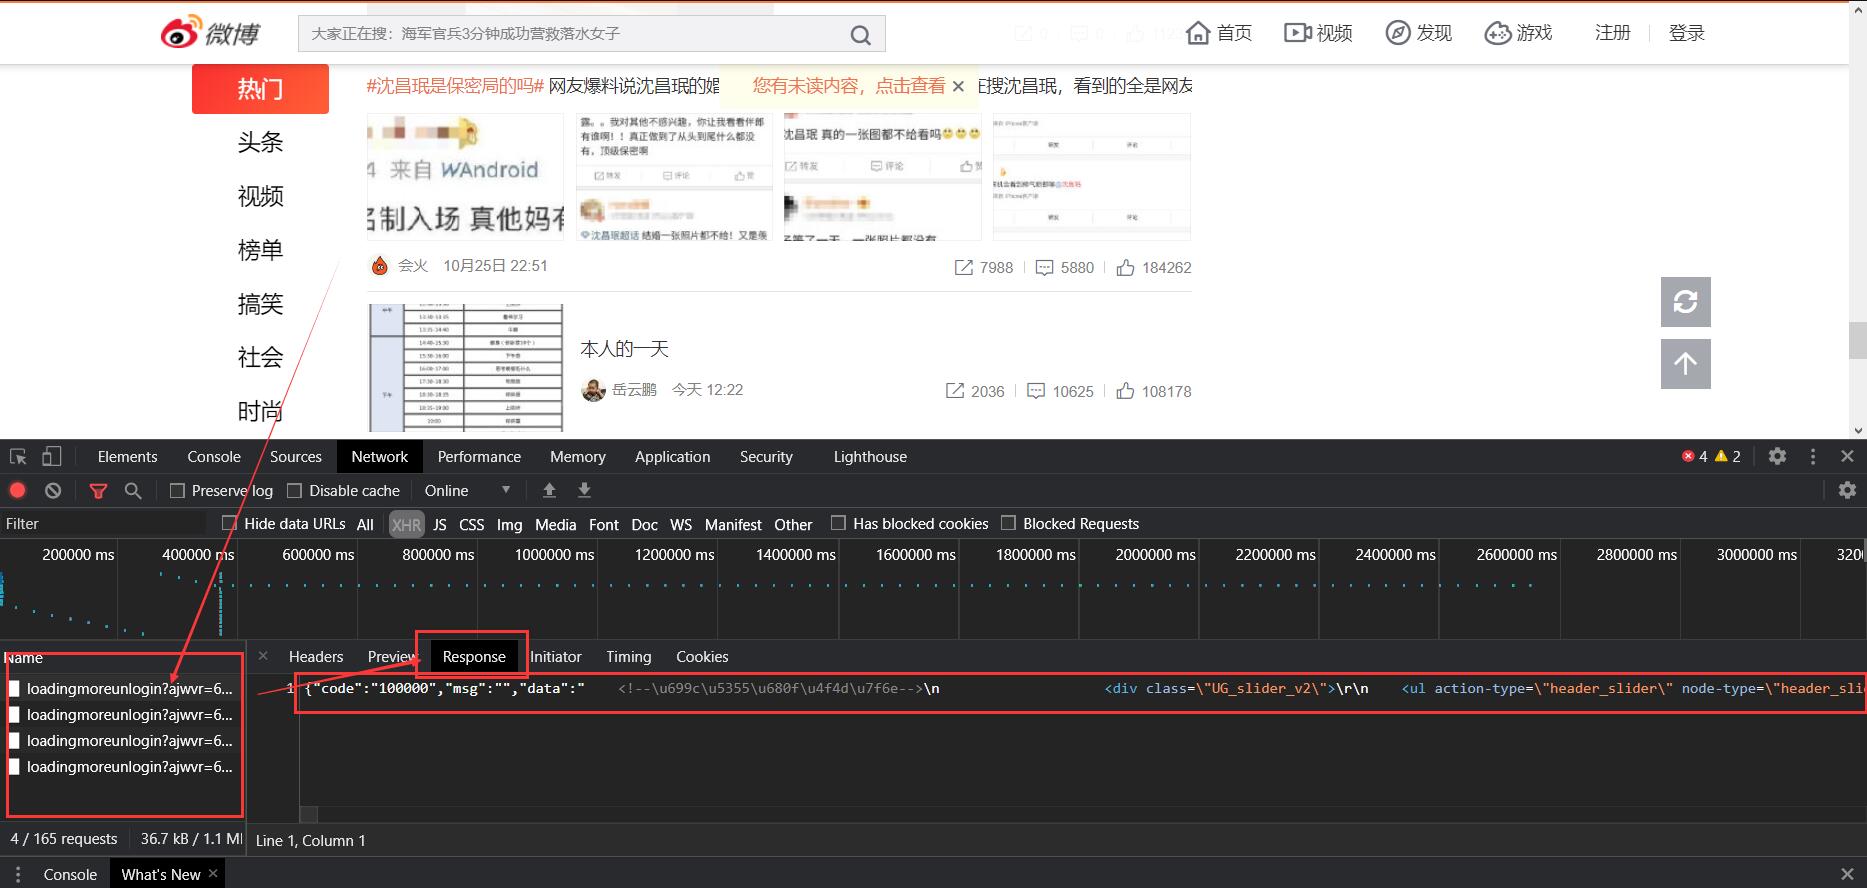Open the Cookies tab
The image size is (1867, 888).
(x=702, y=657)
